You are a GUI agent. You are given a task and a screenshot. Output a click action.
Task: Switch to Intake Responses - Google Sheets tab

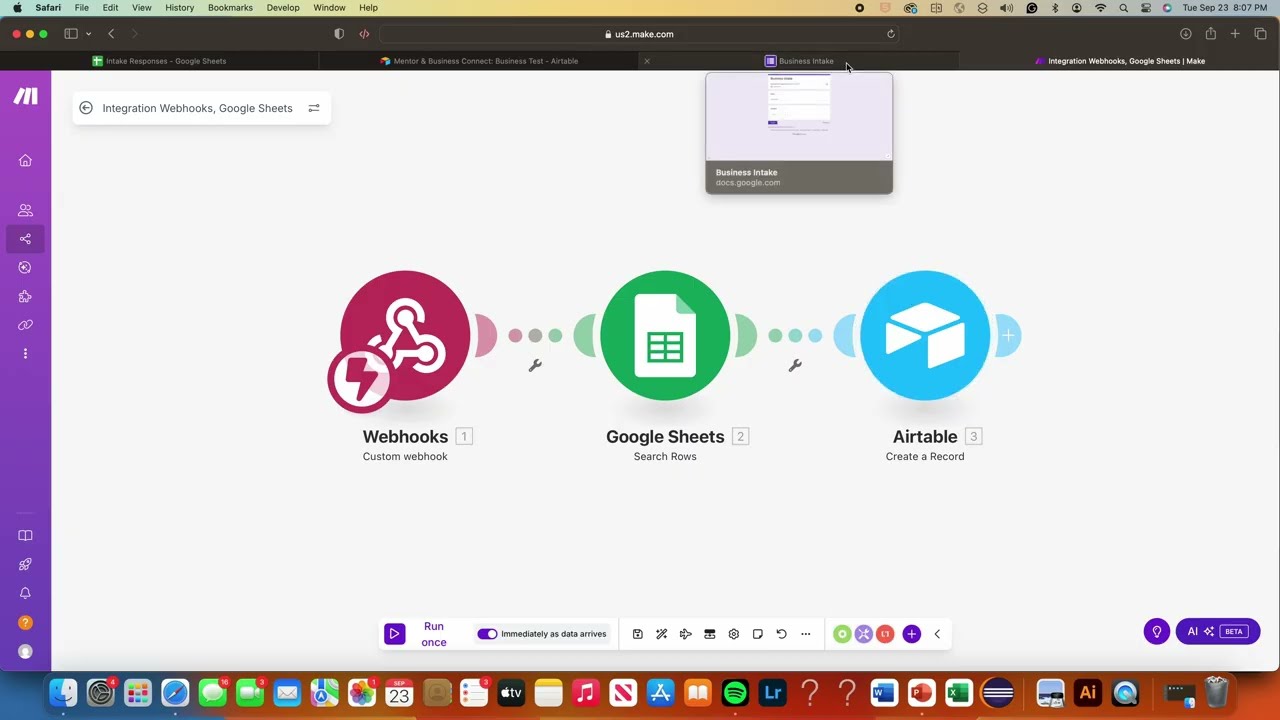(x=160, y=61)
